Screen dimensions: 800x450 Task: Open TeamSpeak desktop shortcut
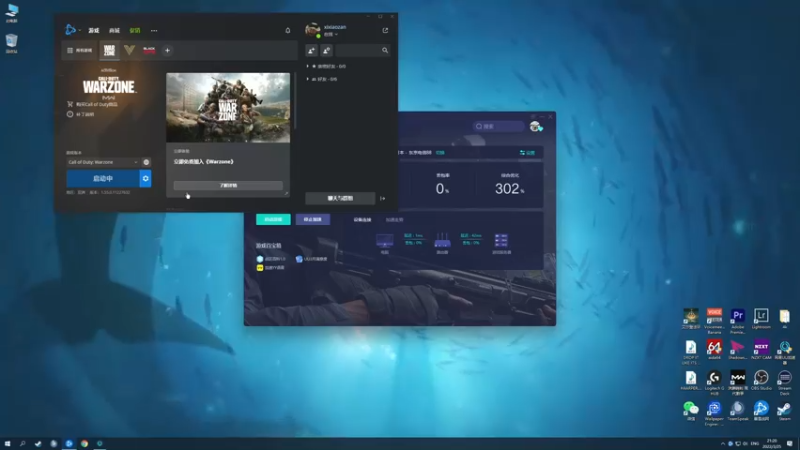(x=738, y=411)
